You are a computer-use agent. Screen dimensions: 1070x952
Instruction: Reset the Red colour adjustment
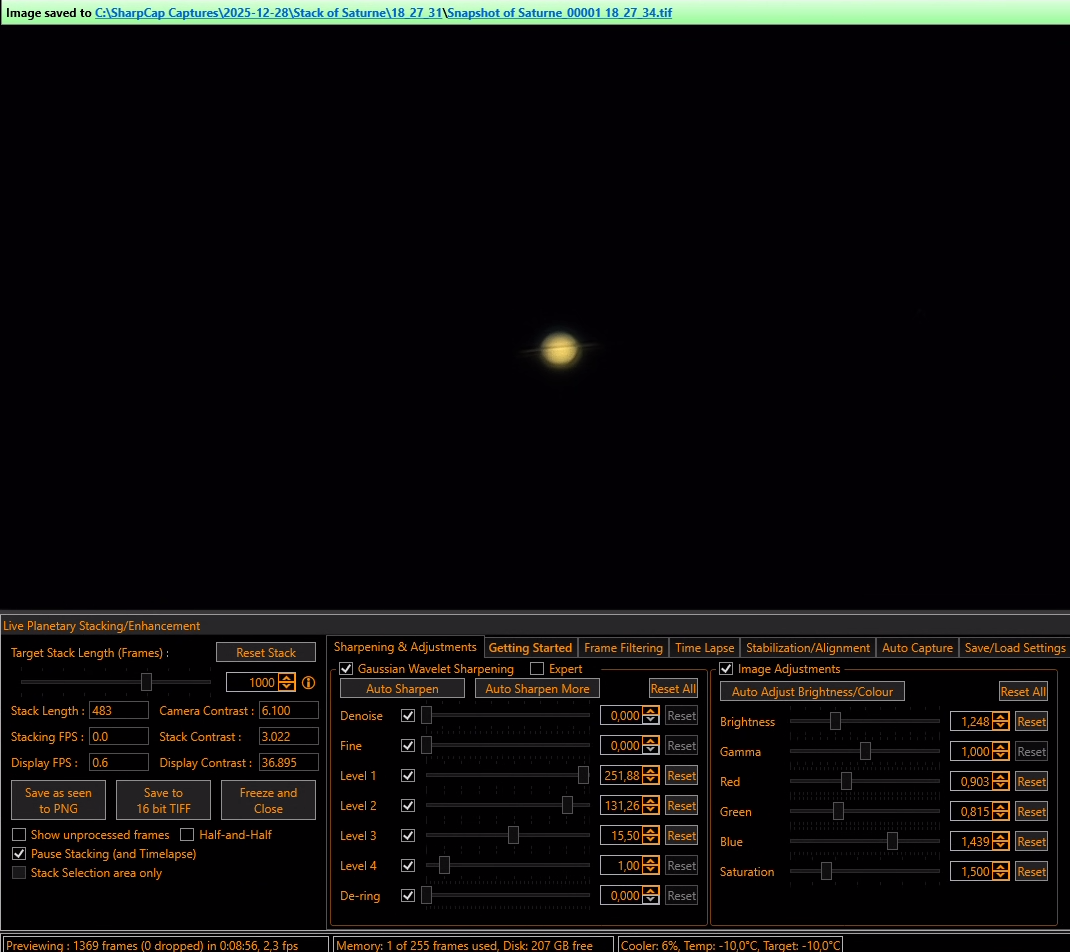click(x=1031, y=781)
